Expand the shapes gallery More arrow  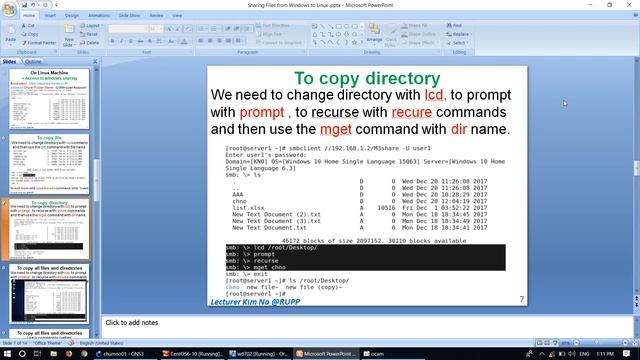point(362,42)
